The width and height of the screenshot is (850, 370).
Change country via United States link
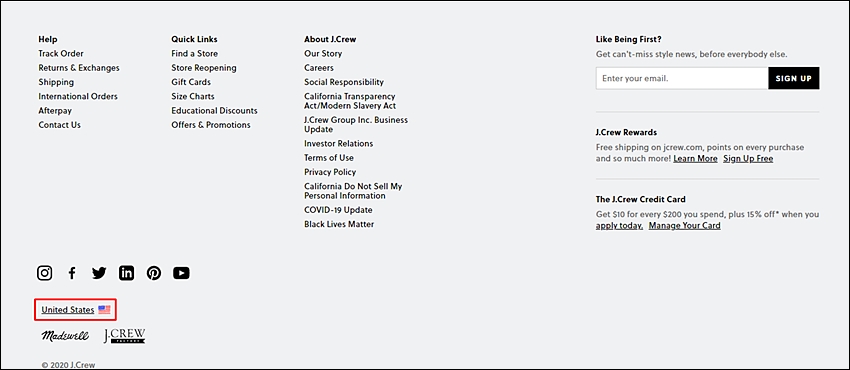68,310
